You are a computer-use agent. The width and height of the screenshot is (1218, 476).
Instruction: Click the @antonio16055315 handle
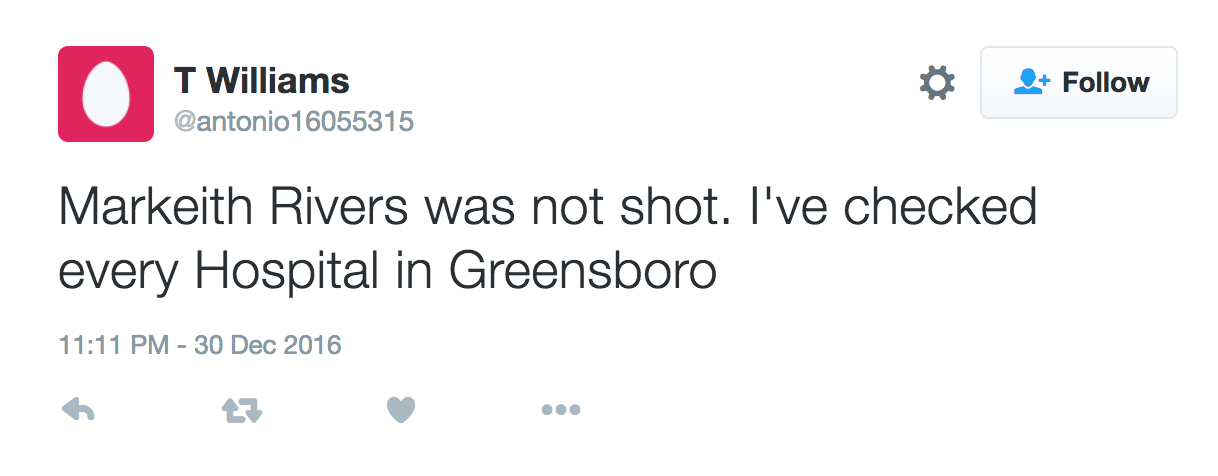pos(294,122)
